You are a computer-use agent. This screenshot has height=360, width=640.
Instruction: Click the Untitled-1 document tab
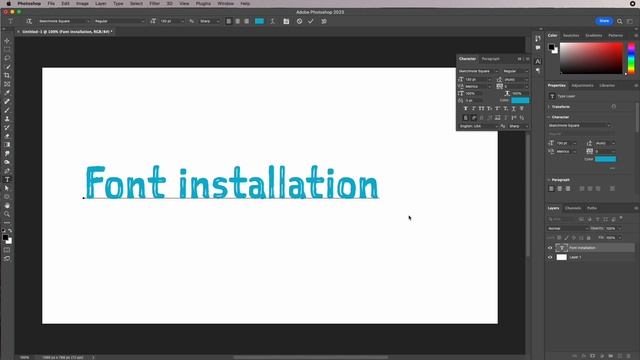[x=67, y=31]
